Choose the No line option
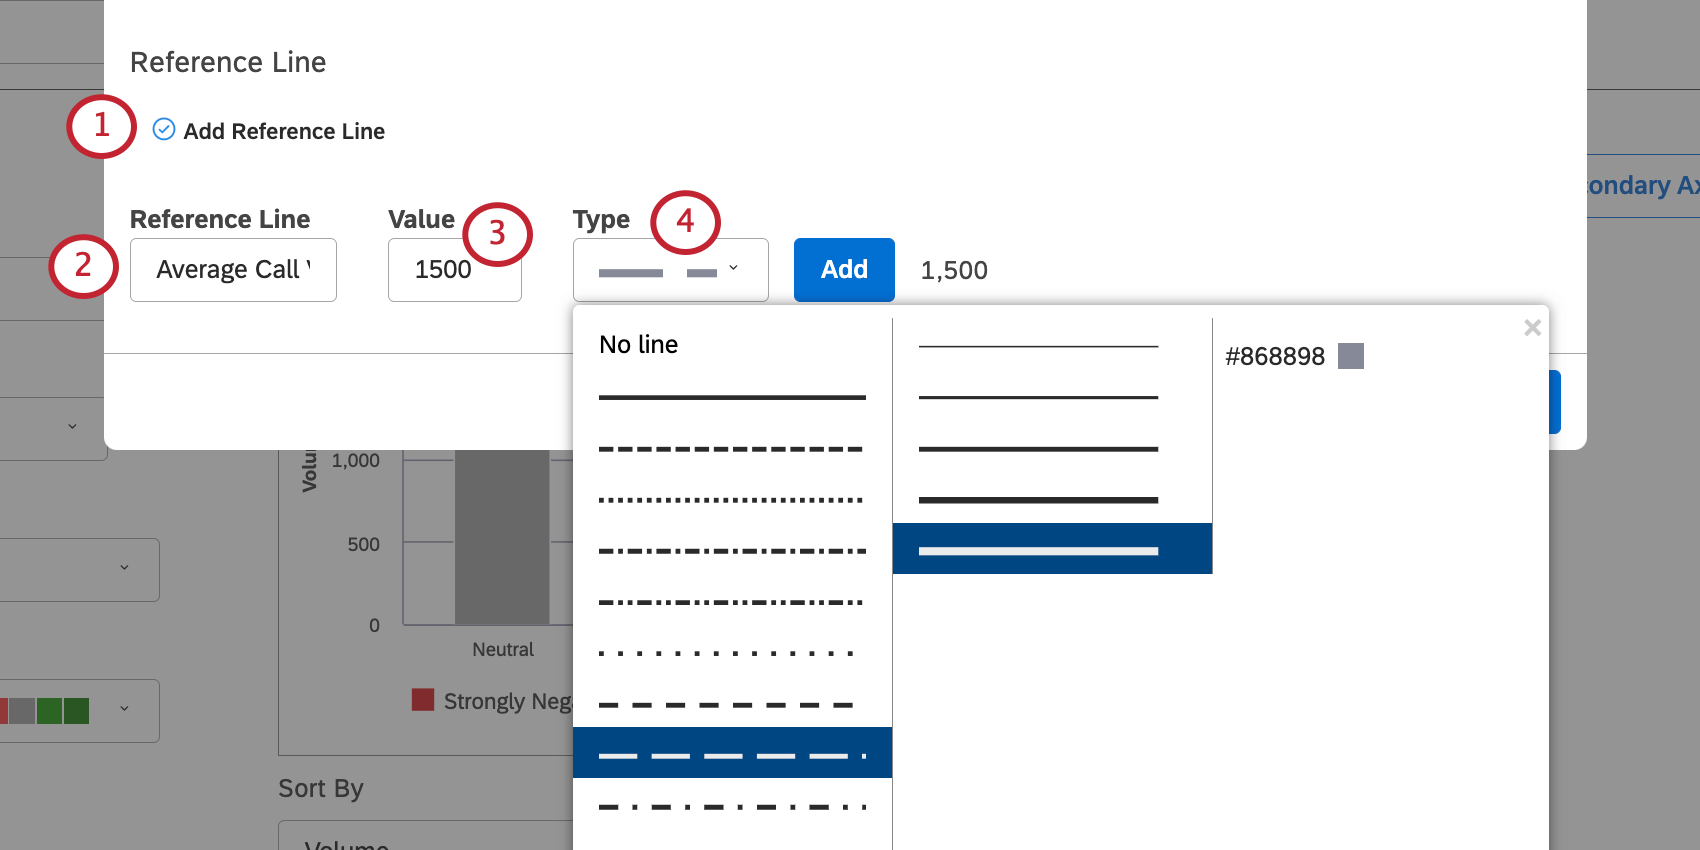Viewport: 1700px width, 850px height. point(638,344)
